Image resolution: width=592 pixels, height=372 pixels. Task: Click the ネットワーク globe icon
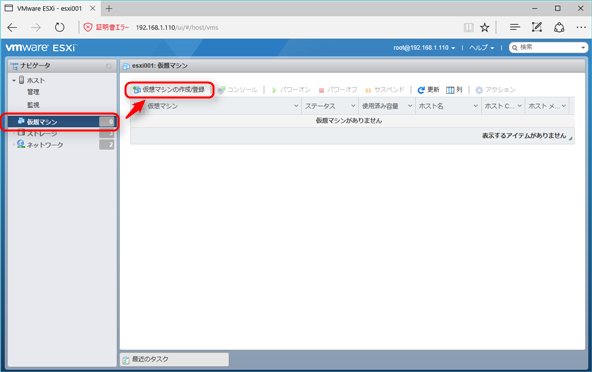click(x=21, y=144)
